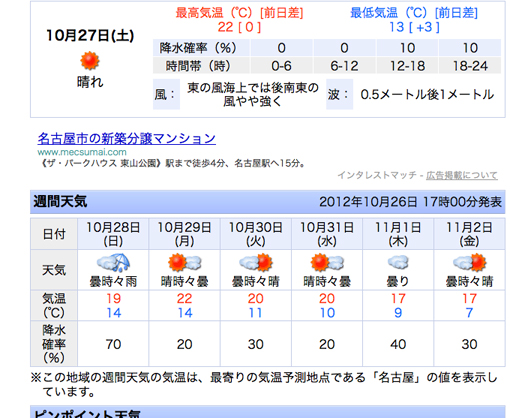Click the 40 percent precipitation cell
The height and width of the screenshot is (418, 510).
coord(398,344)
